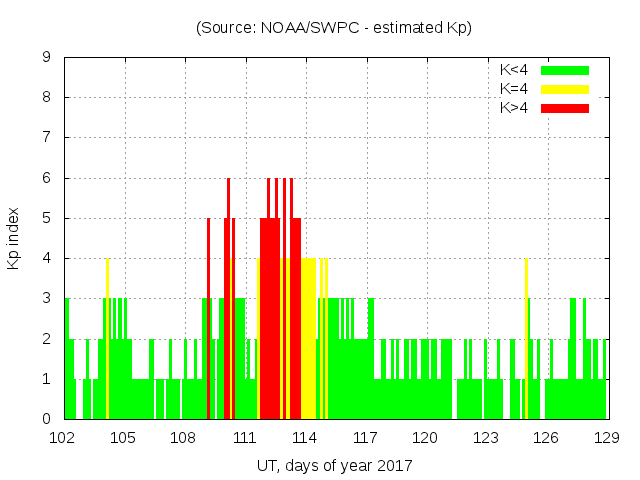Screen dimensions: 640x480
Task: Click the NOAA/SWPC source title text
Action: pos(333,28)
